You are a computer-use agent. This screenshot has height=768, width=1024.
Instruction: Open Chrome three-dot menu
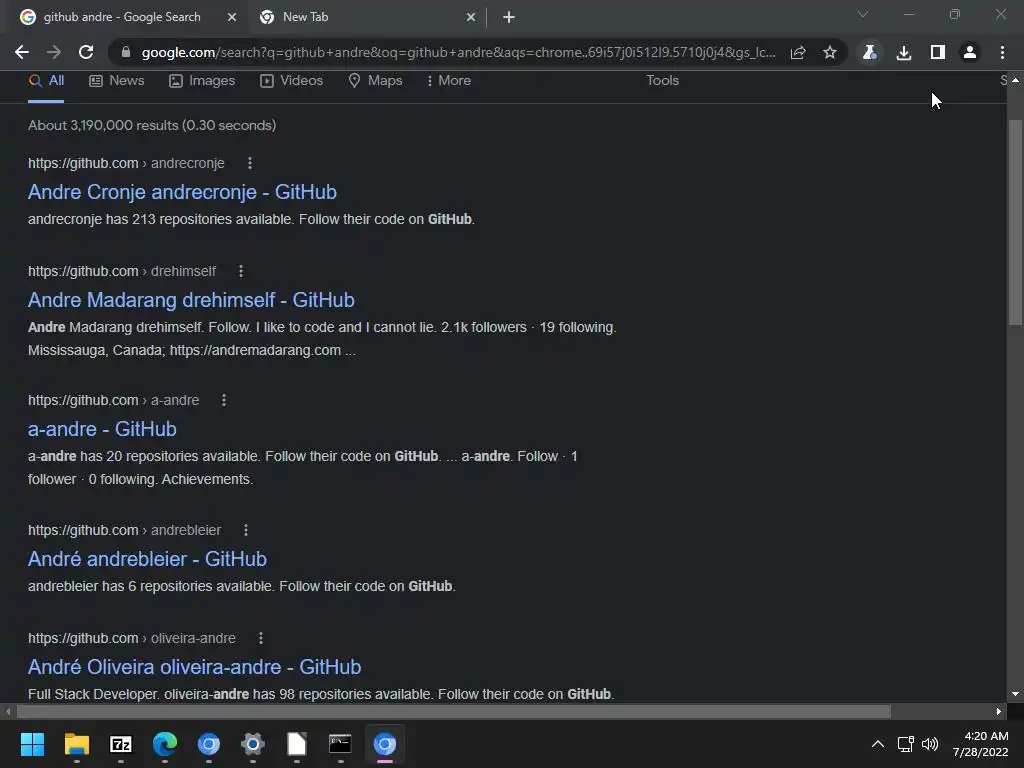1002,52
